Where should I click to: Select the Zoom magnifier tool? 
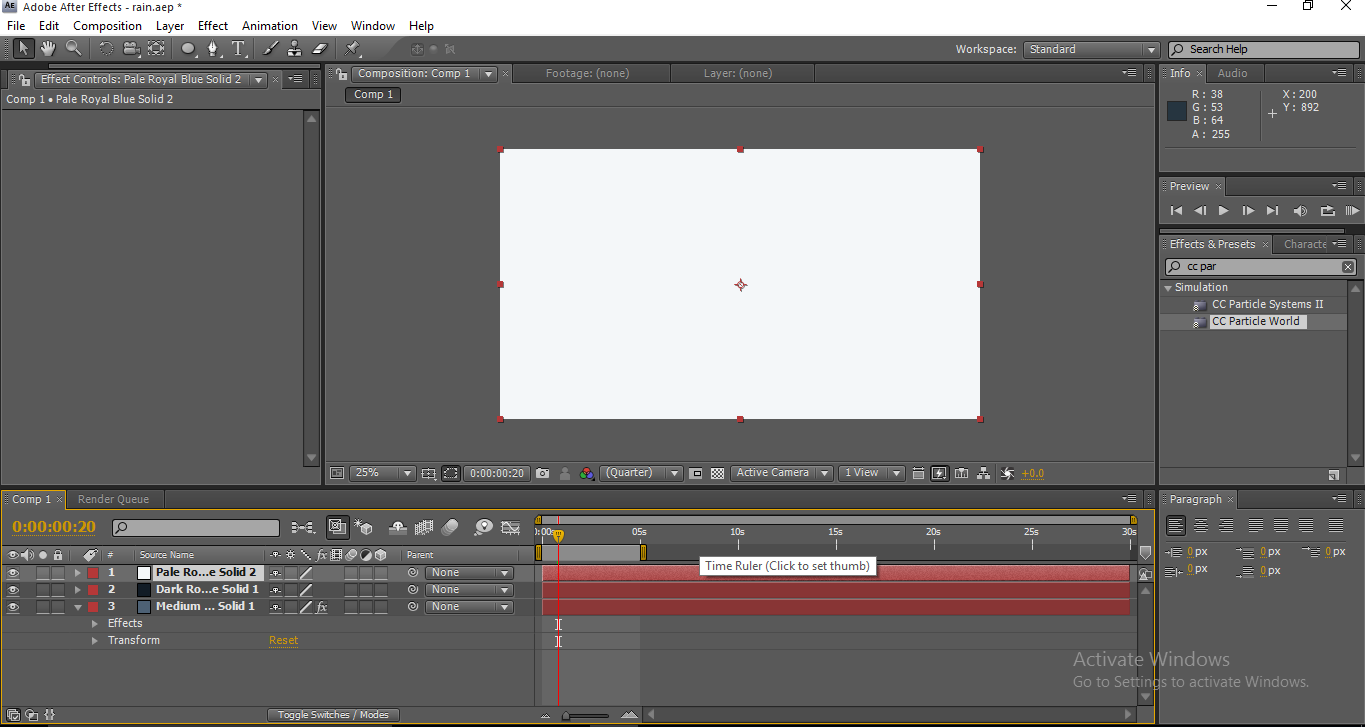[x=73, y=48]
